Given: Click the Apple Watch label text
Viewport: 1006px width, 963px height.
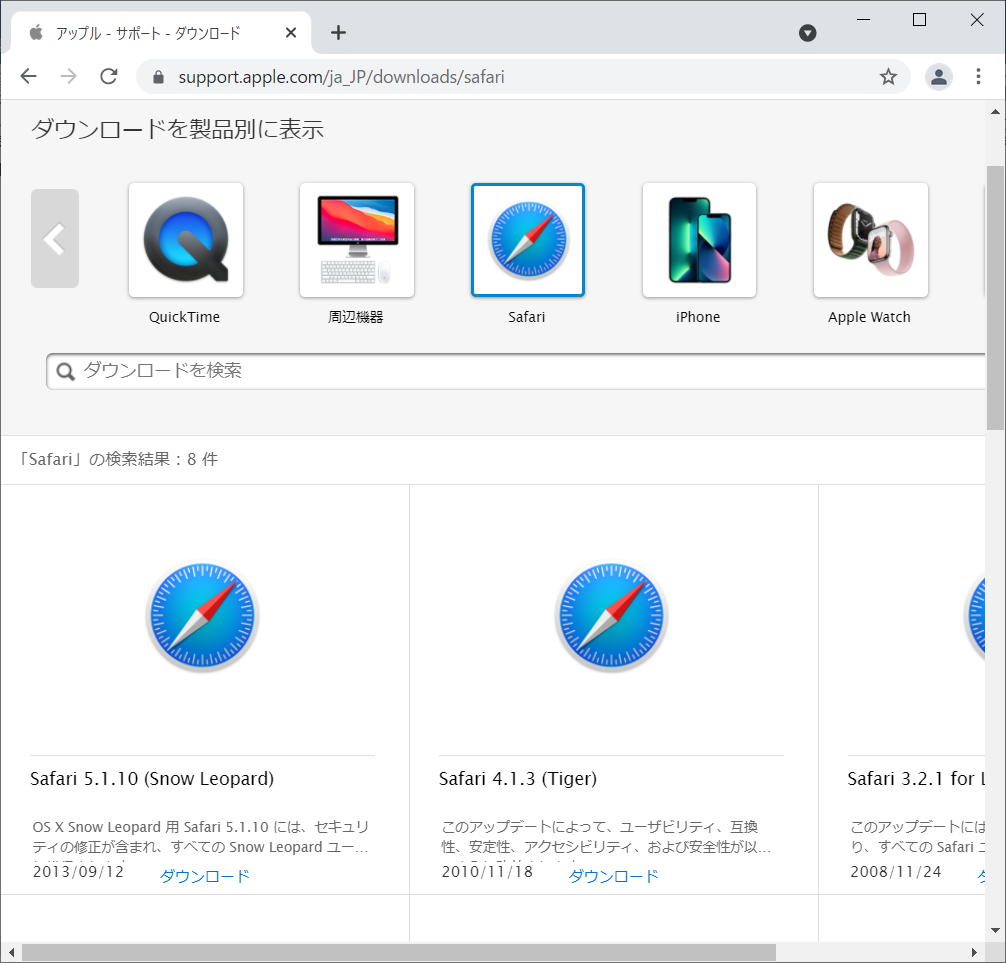Looking at the screenshot, I should tap(869, 317).
